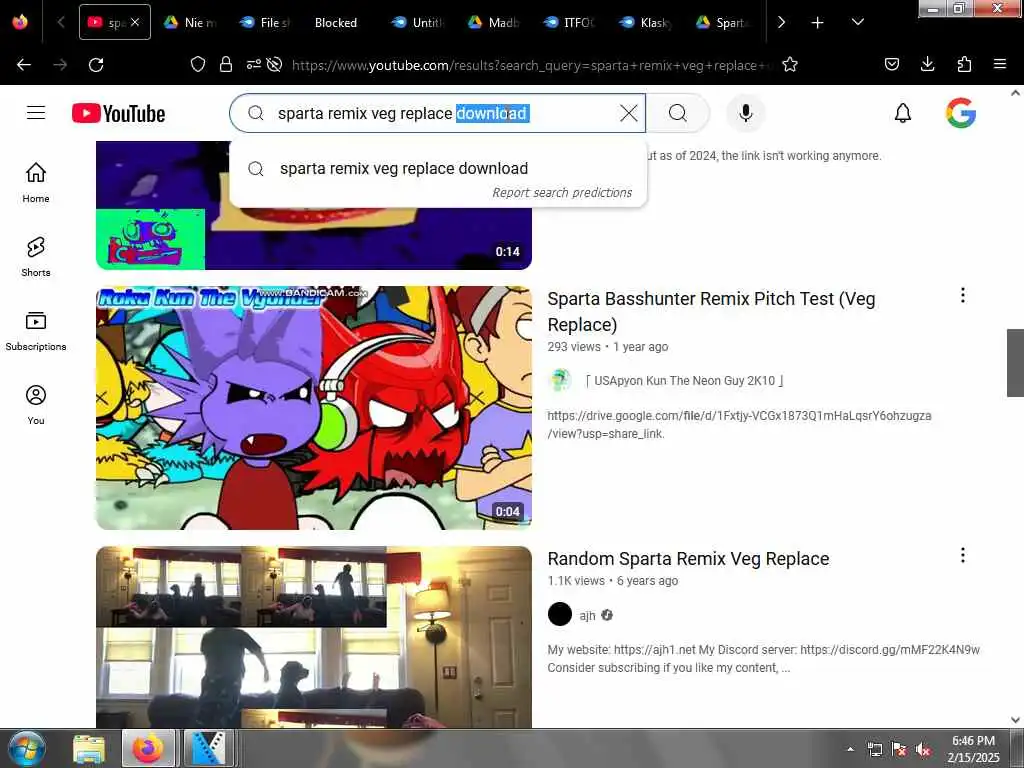Open File Explorer from the taskbar

(x=89, y=748)
